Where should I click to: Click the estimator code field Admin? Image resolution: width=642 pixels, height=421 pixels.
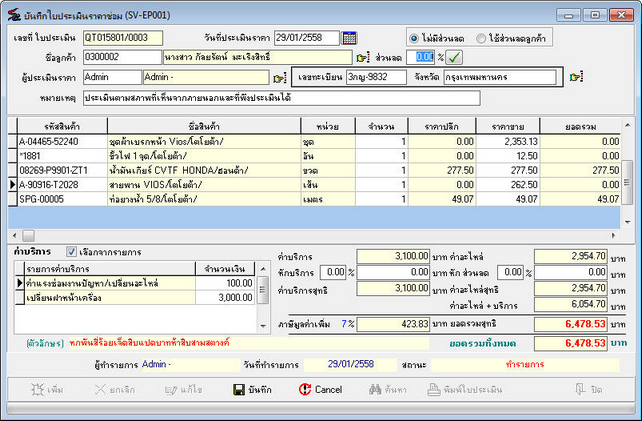pos(113,77)
